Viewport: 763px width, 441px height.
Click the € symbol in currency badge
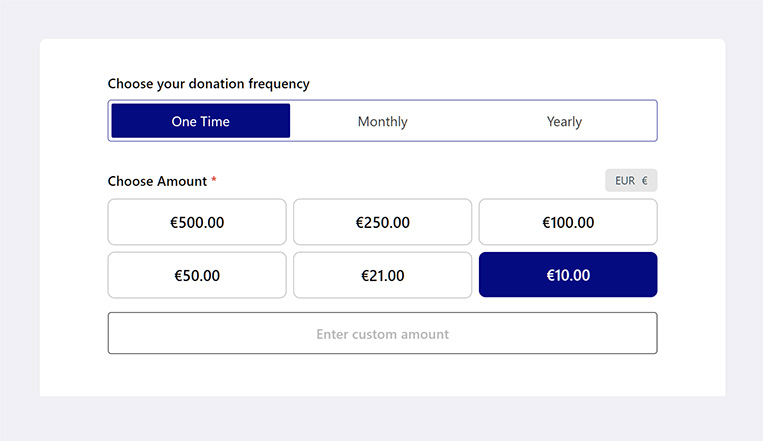pyautogui.click(x=645, y=181)
